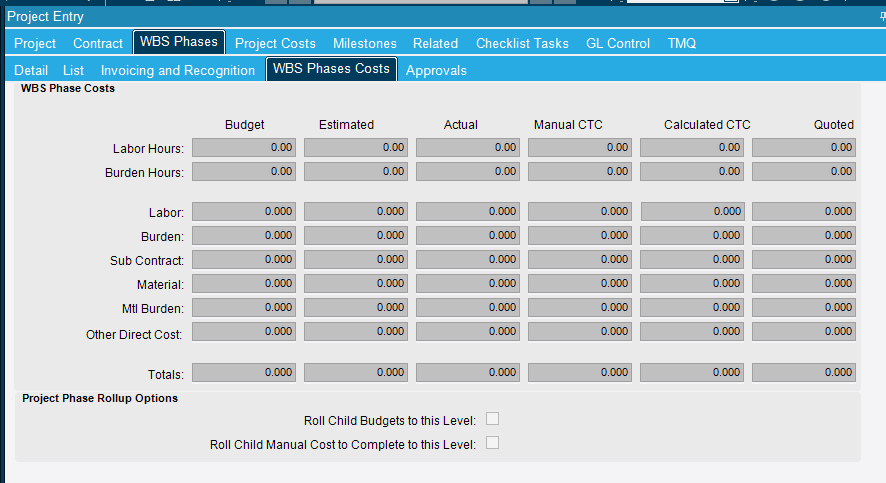Select the Calculated CTC Totals field
This screenshot has height=483, width=886.
(x=692, y=372)
